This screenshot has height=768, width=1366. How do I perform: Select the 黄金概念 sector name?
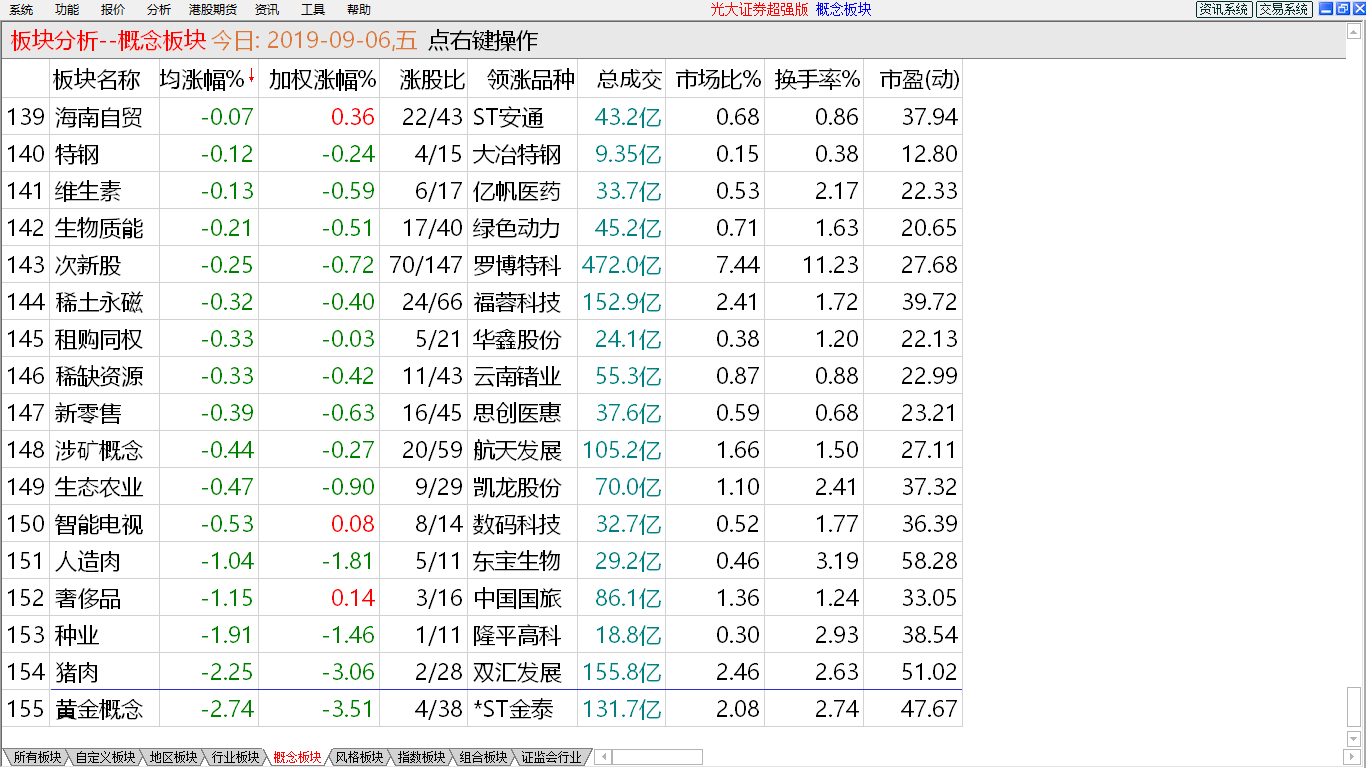(x=99, y=709)
